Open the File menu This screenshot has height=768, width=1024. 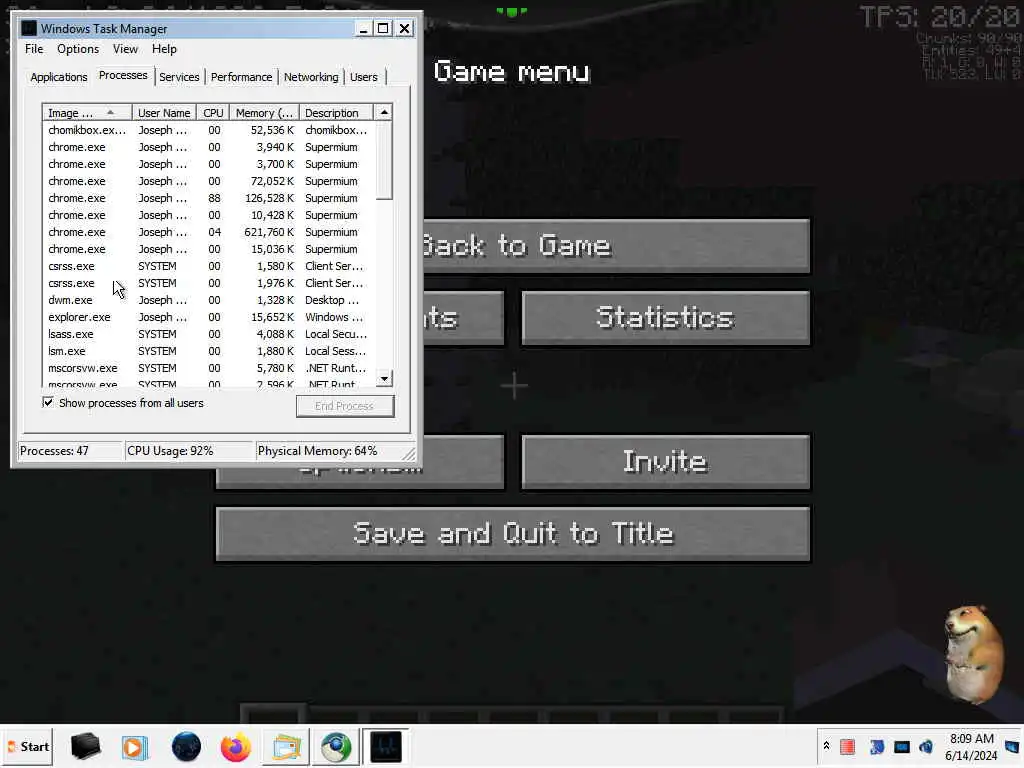click(x=34, y=49)
